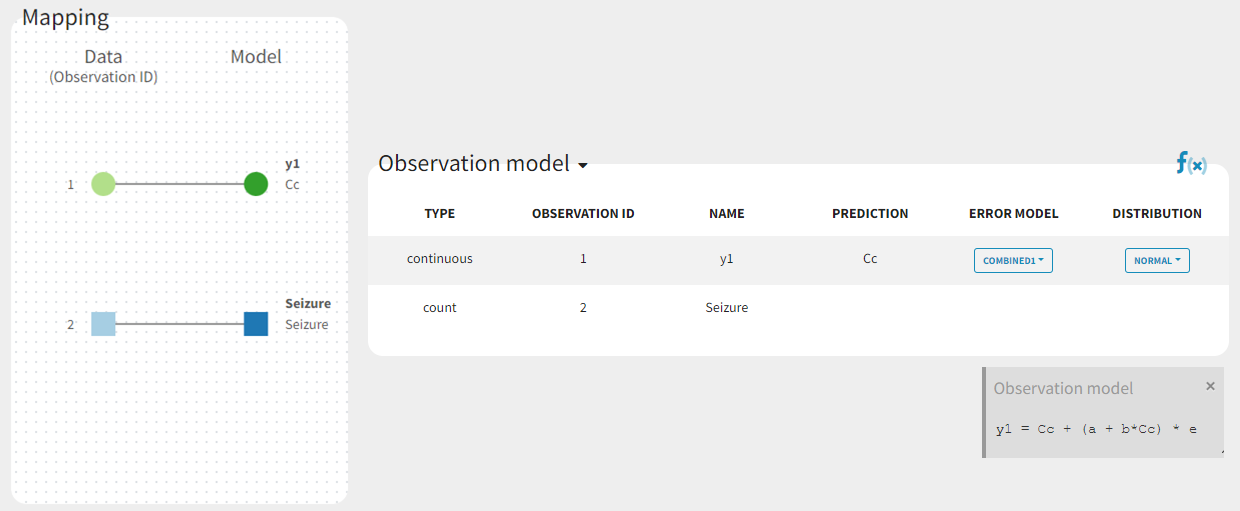Click the Seizure model label in Mapping
Image resolution: width=1240 pixels, height=511 pixels.
[x=306, y=325]
